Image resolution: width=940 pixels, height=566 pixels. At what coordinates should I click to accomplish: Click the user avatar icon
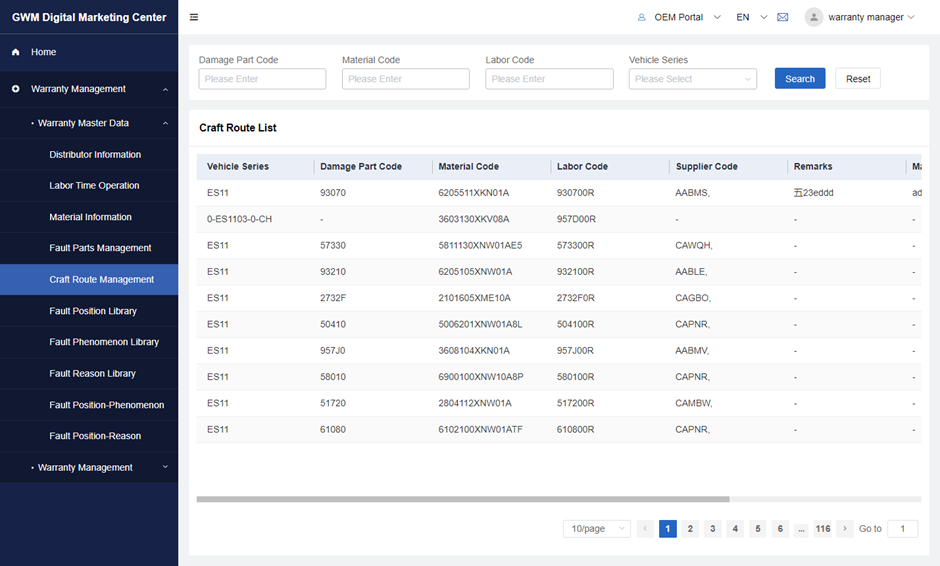click(x=814, y=17)
